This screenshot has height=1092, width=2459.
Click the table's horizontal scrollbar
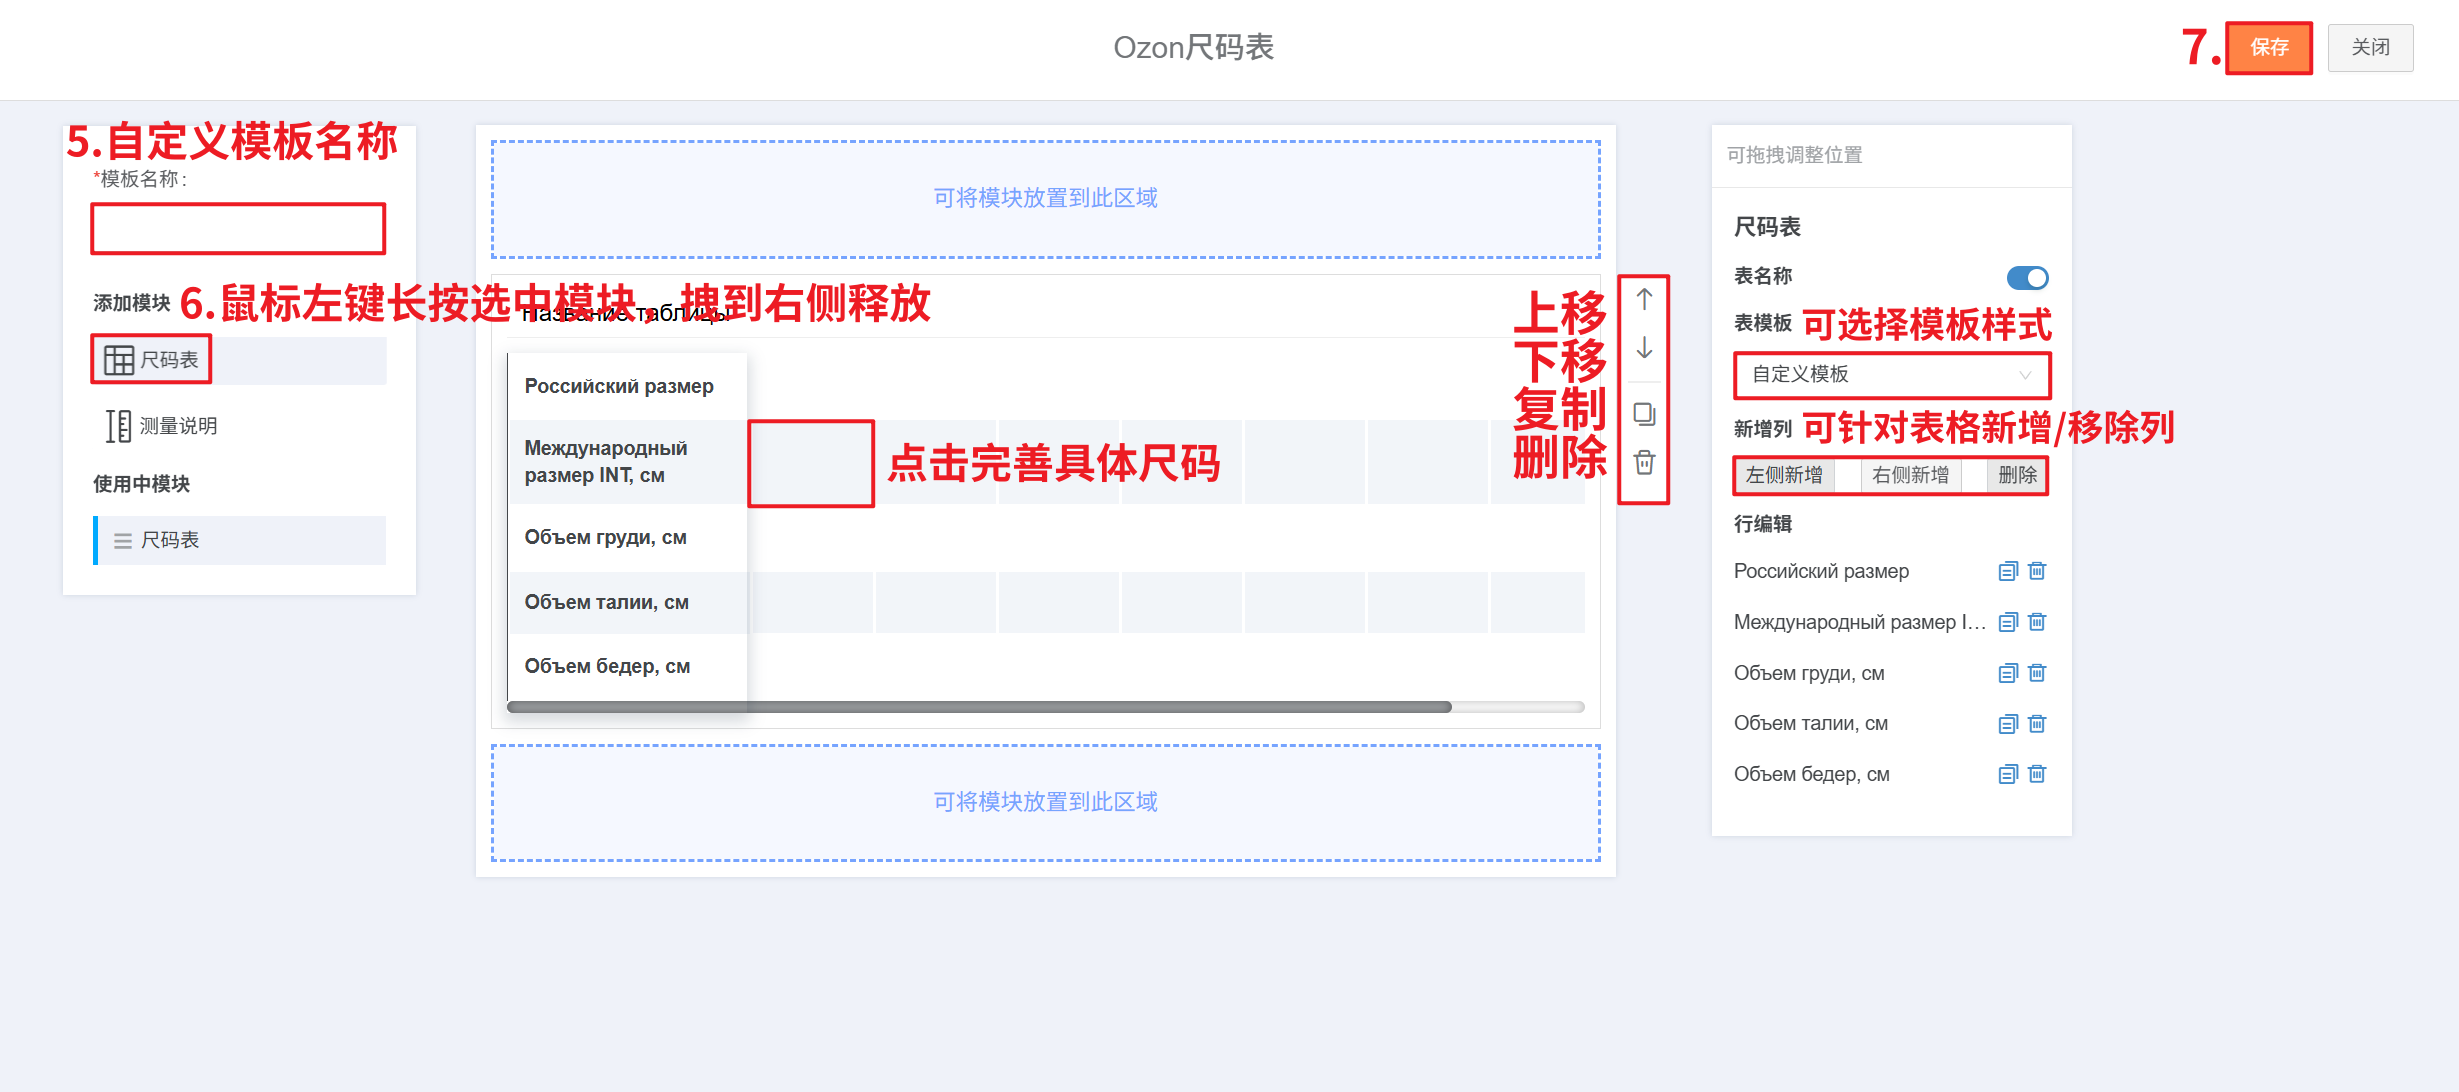(980, 707)
